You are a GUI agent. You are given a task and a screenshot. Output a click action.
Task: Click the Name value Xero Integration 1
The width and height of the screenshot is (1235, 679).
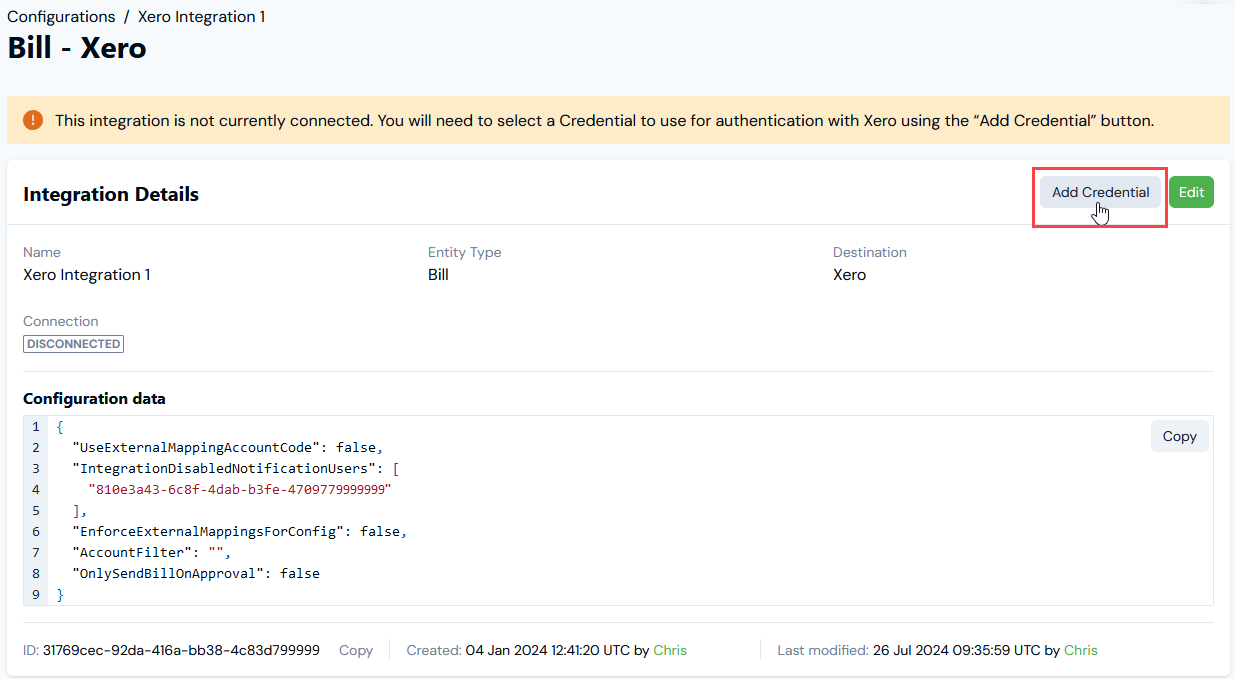pyautogui.click(x=86, y=274)
